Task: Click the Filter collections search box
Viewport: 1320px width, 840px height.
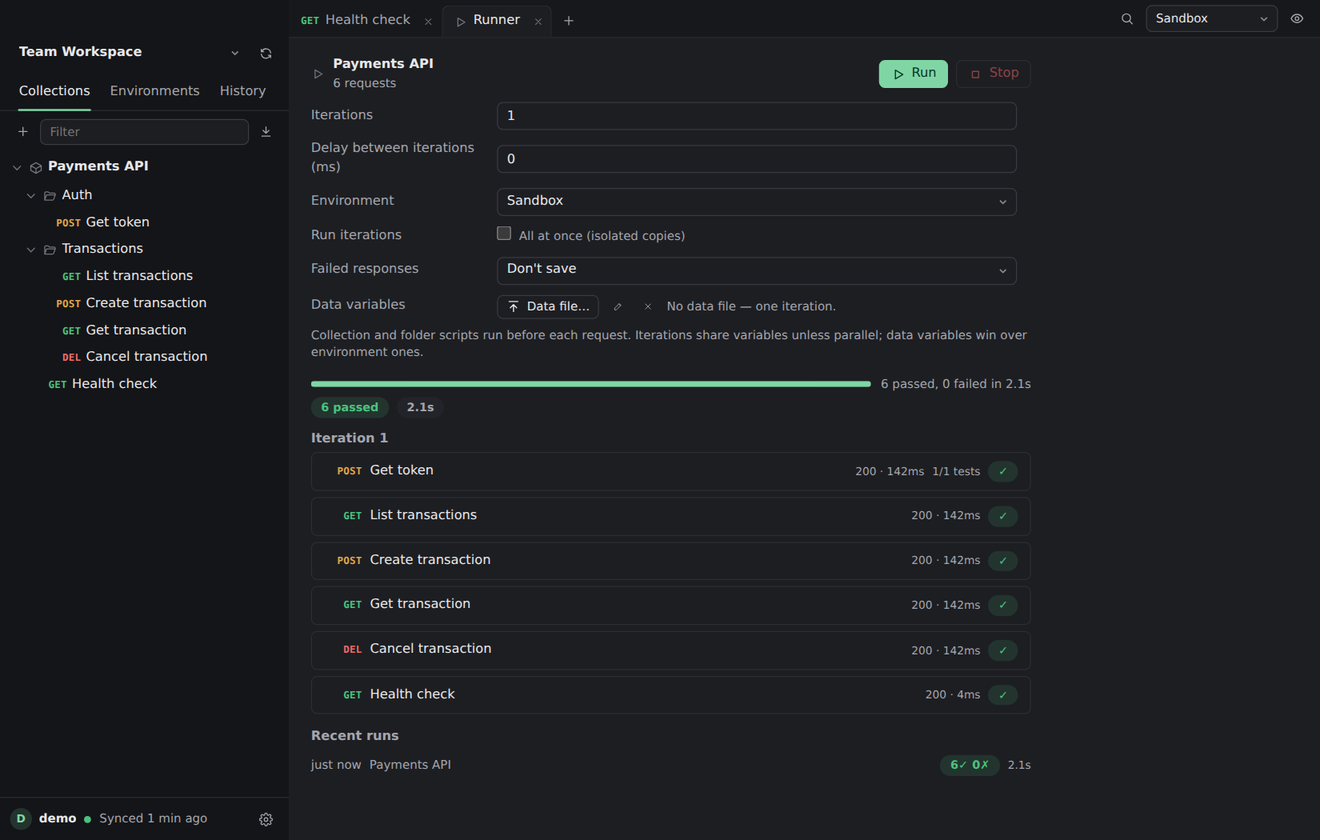Action: [x=144, y=132]
